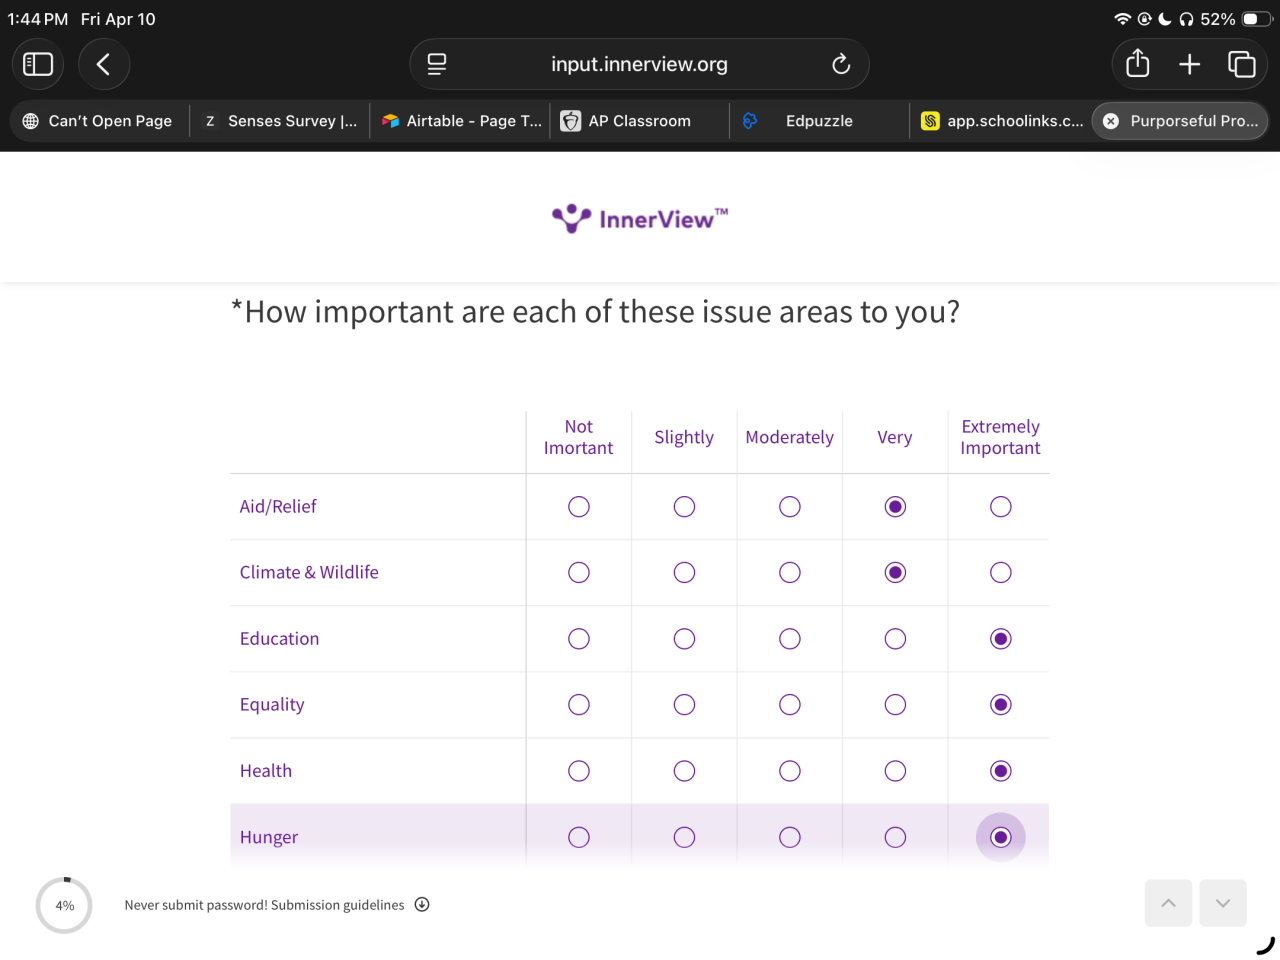Advance to next question with down chevron

coord(1222,903)
